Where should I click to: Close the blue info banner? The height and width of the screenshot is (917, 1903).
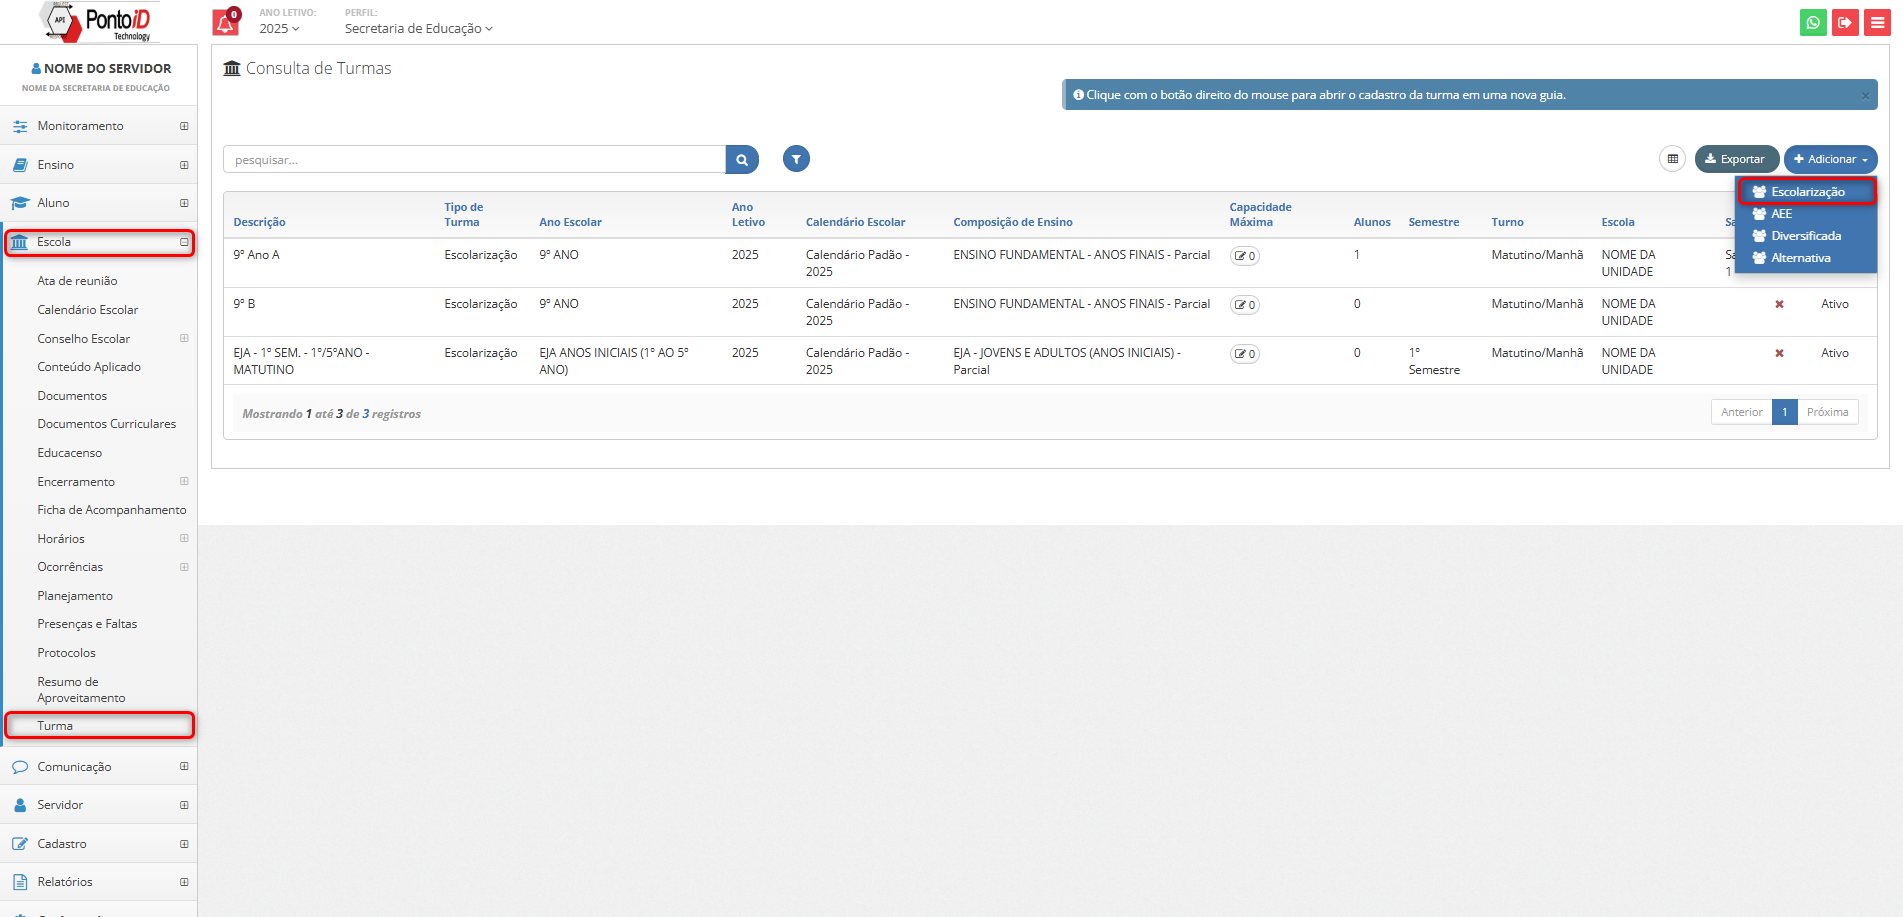point(1865,96)
